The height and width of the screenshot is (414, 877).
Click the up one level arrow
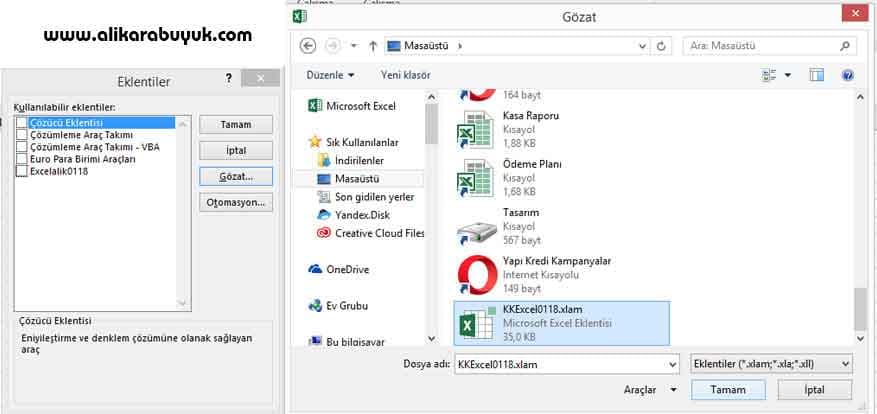click(371, 46)
